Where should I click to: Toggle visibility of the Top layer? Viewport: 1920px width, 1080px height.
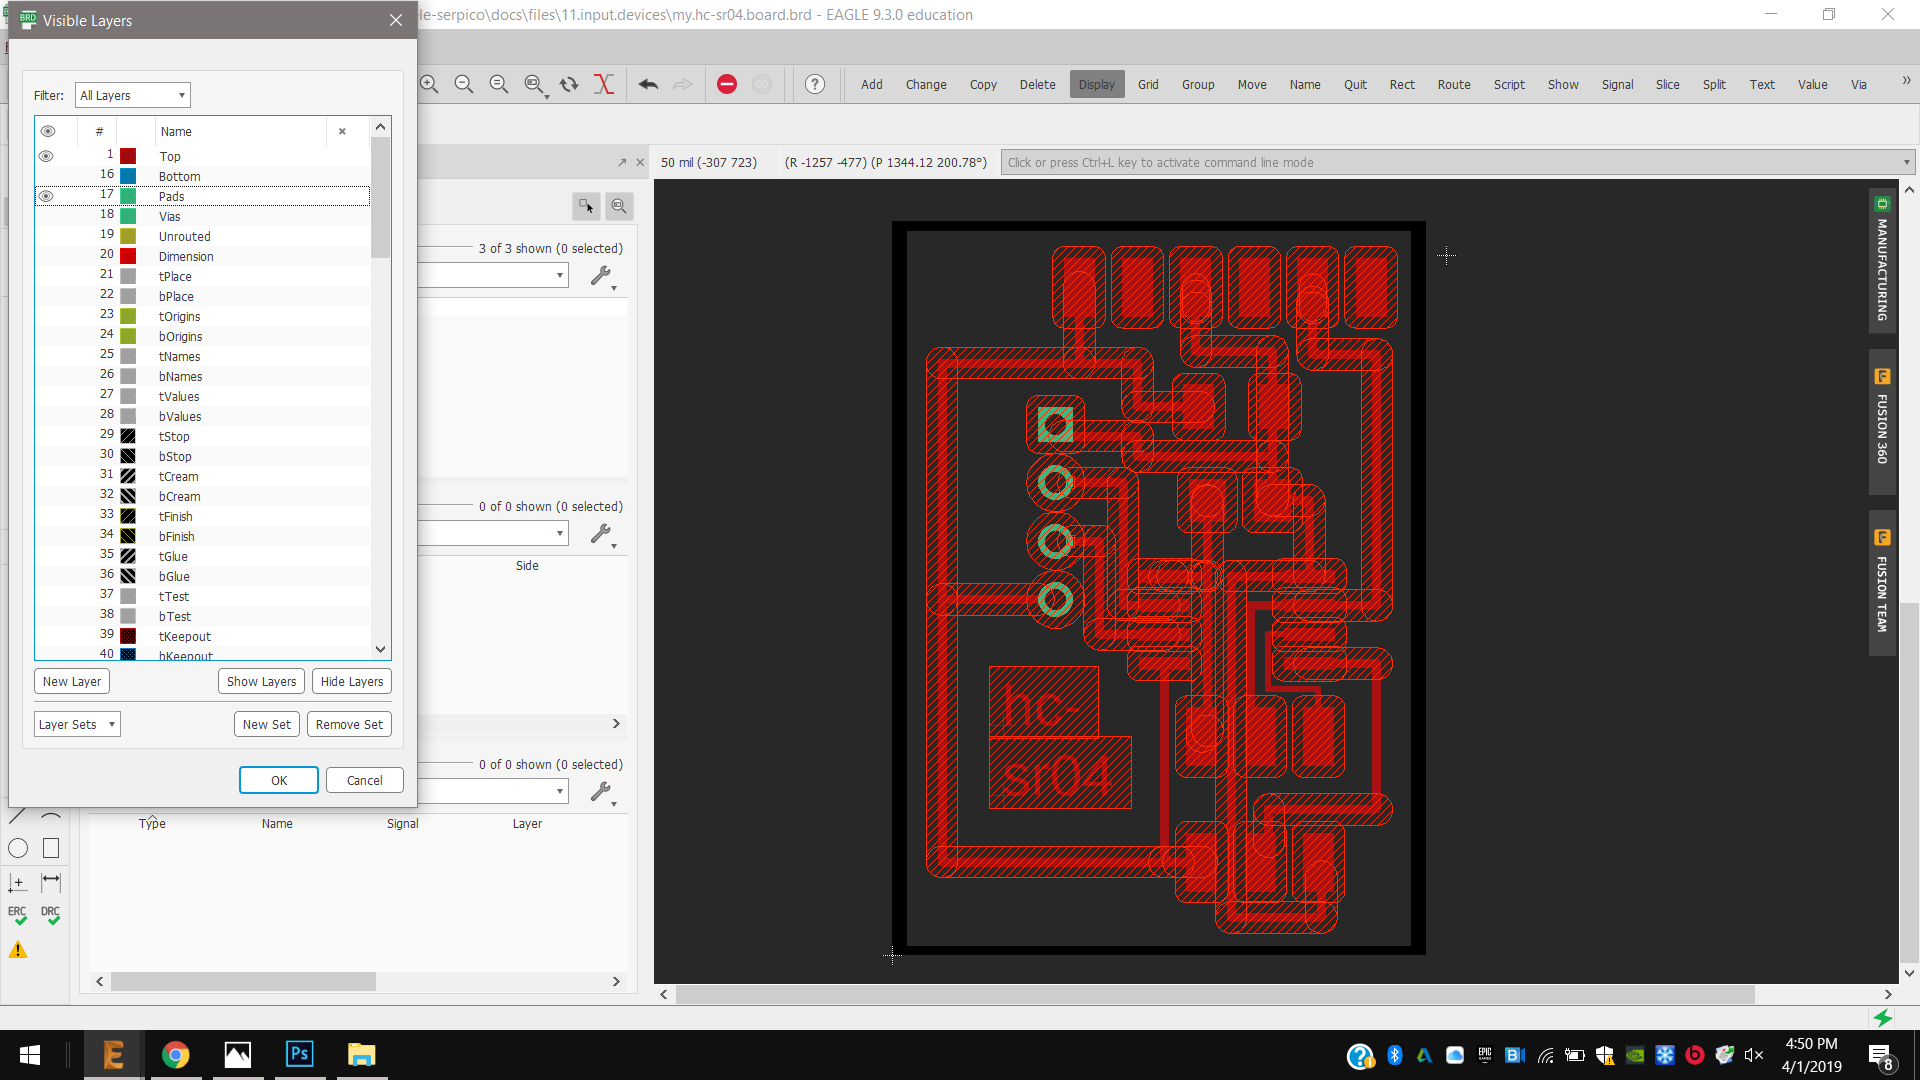46,156
